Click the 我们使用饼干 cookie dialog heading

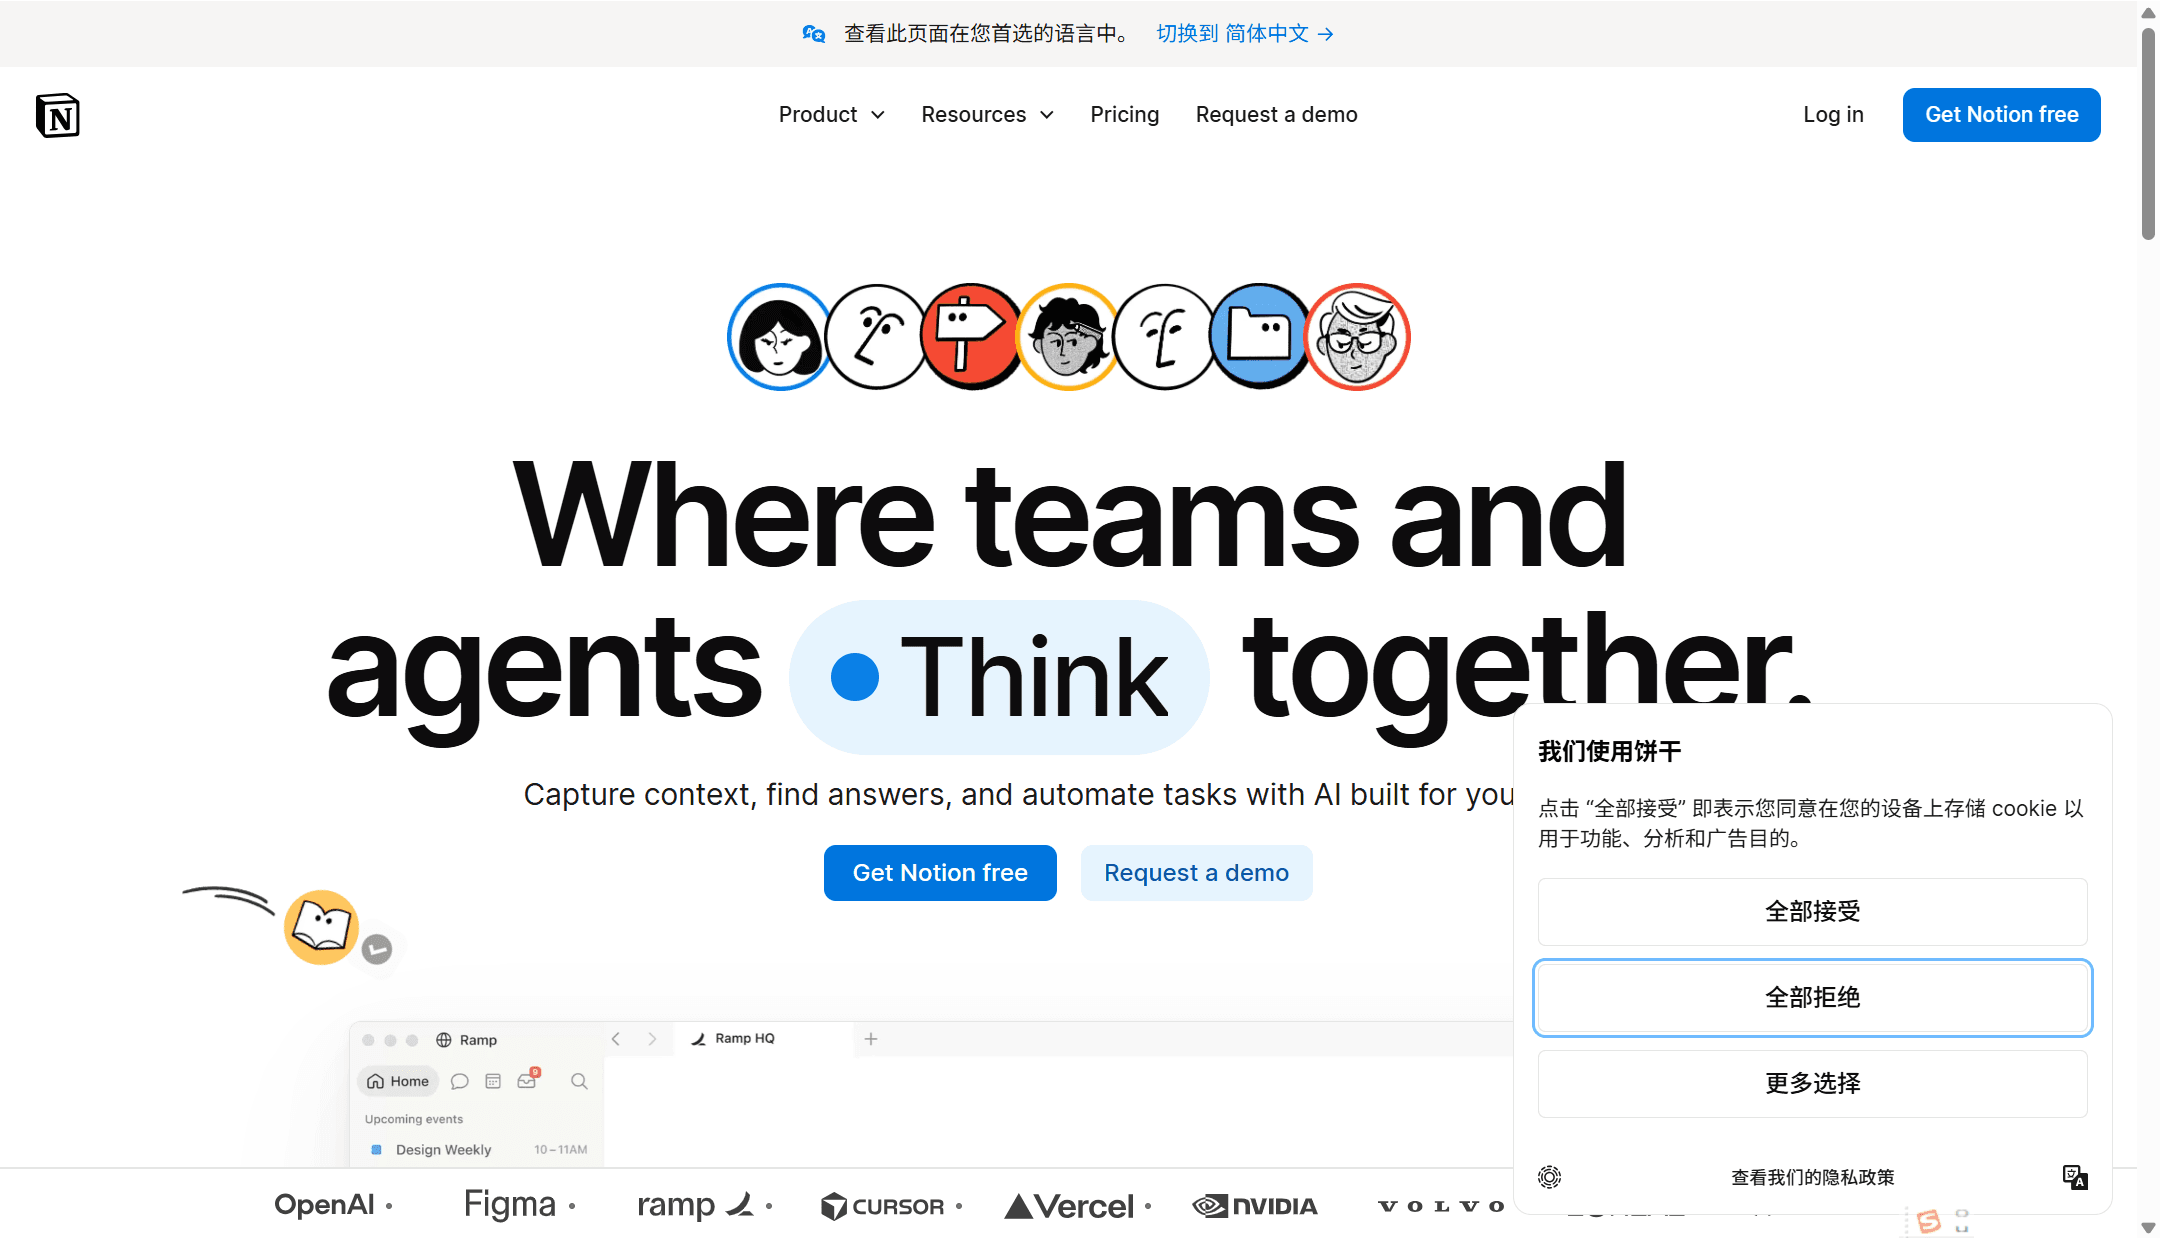point(1610,752)
